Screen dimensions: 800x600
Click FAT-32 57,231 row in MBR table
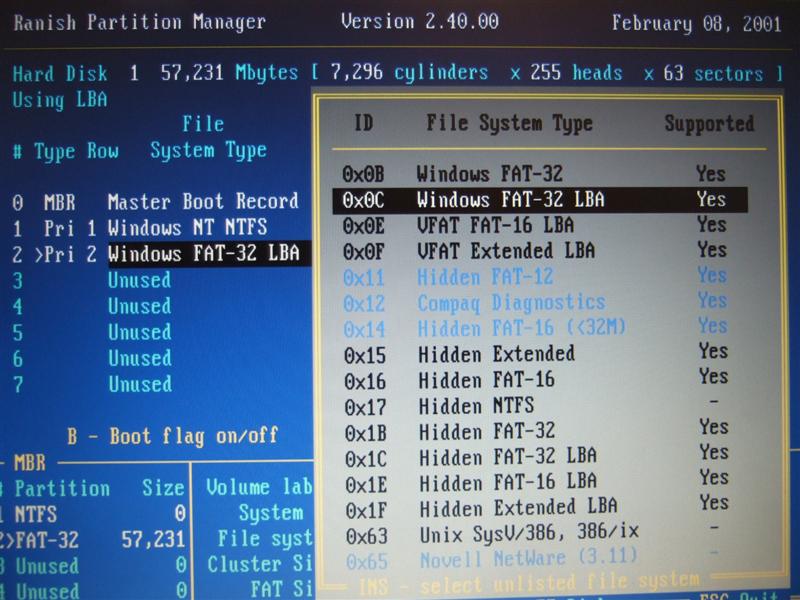click(93, 539)
